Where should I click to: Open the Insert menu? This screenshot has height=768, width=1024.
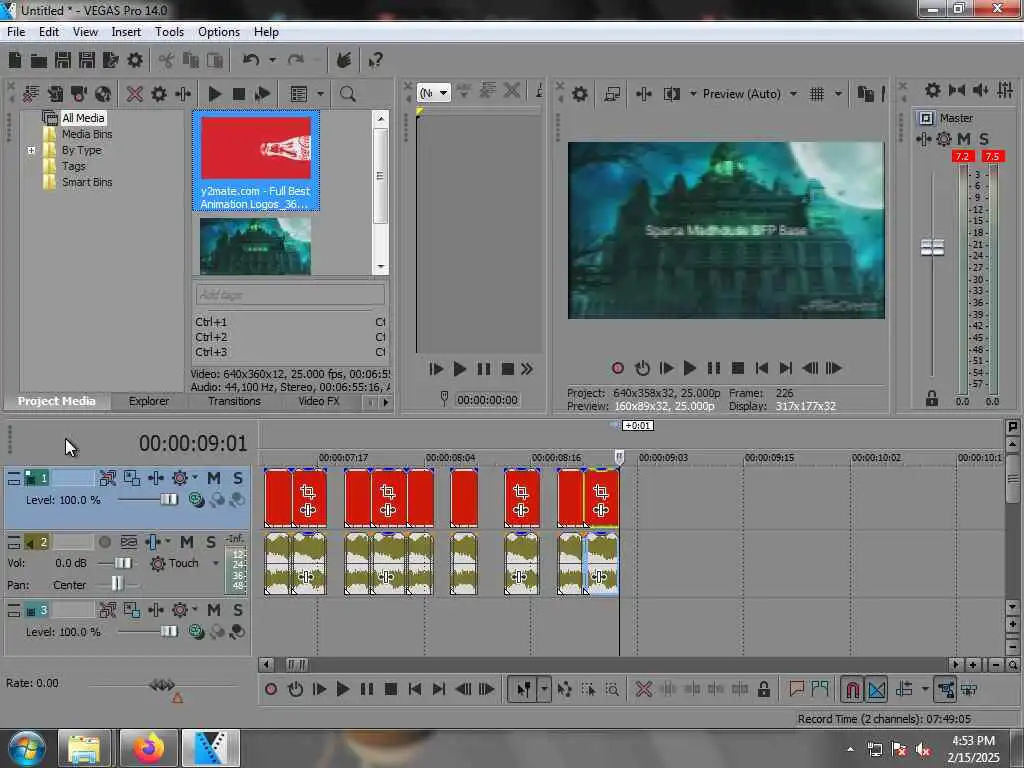(126, 32)
